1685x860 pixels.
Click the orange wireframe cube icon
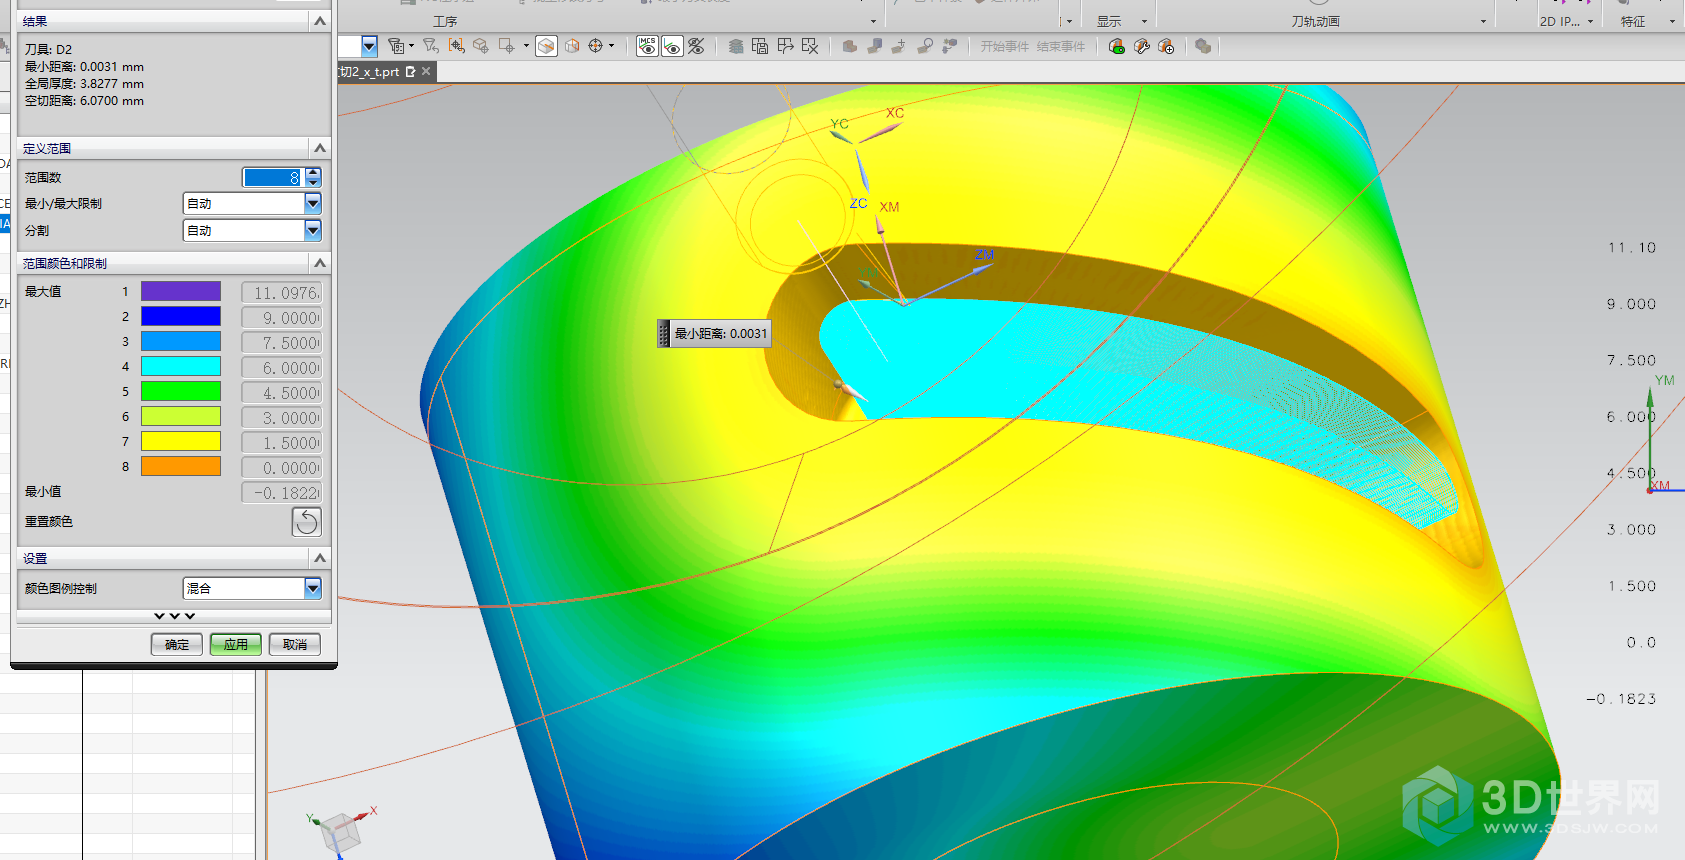point(572,46)
